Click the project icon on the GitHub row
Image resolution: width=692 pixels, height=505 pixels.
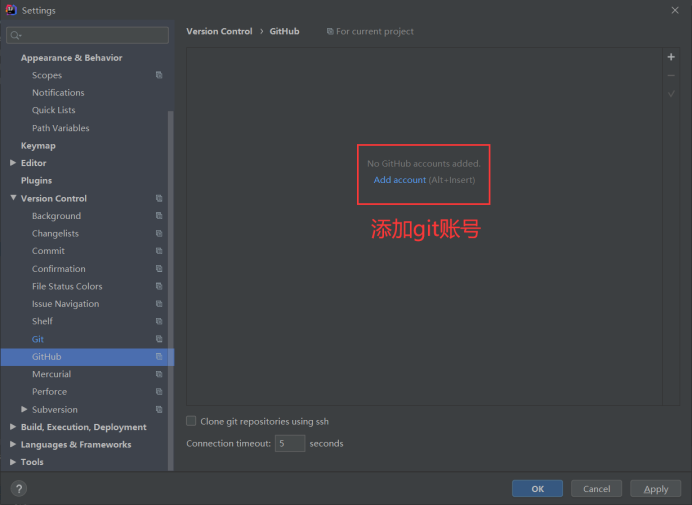(x=159, y=356)
